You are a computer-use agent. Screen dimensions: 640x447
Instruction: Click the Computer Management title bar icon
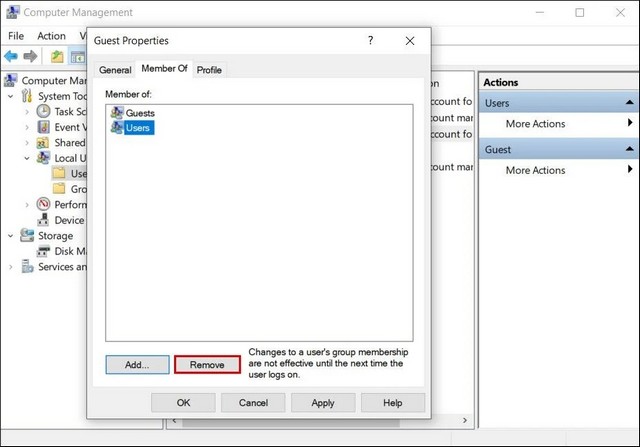[x=13, y=12]
